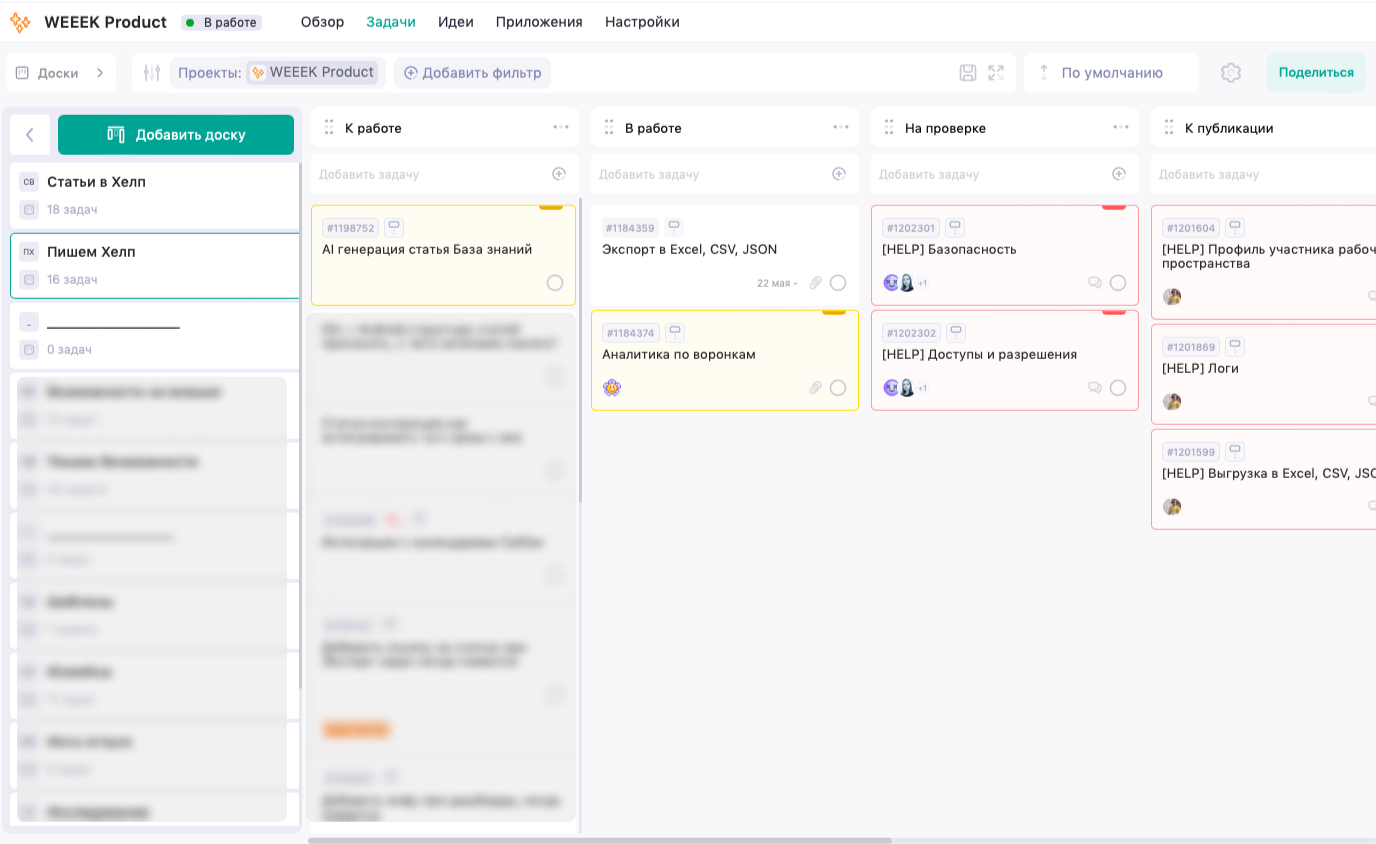Click task ID "#1201869"
This screenshot has height=844, width=1376.
[1191, 347]
